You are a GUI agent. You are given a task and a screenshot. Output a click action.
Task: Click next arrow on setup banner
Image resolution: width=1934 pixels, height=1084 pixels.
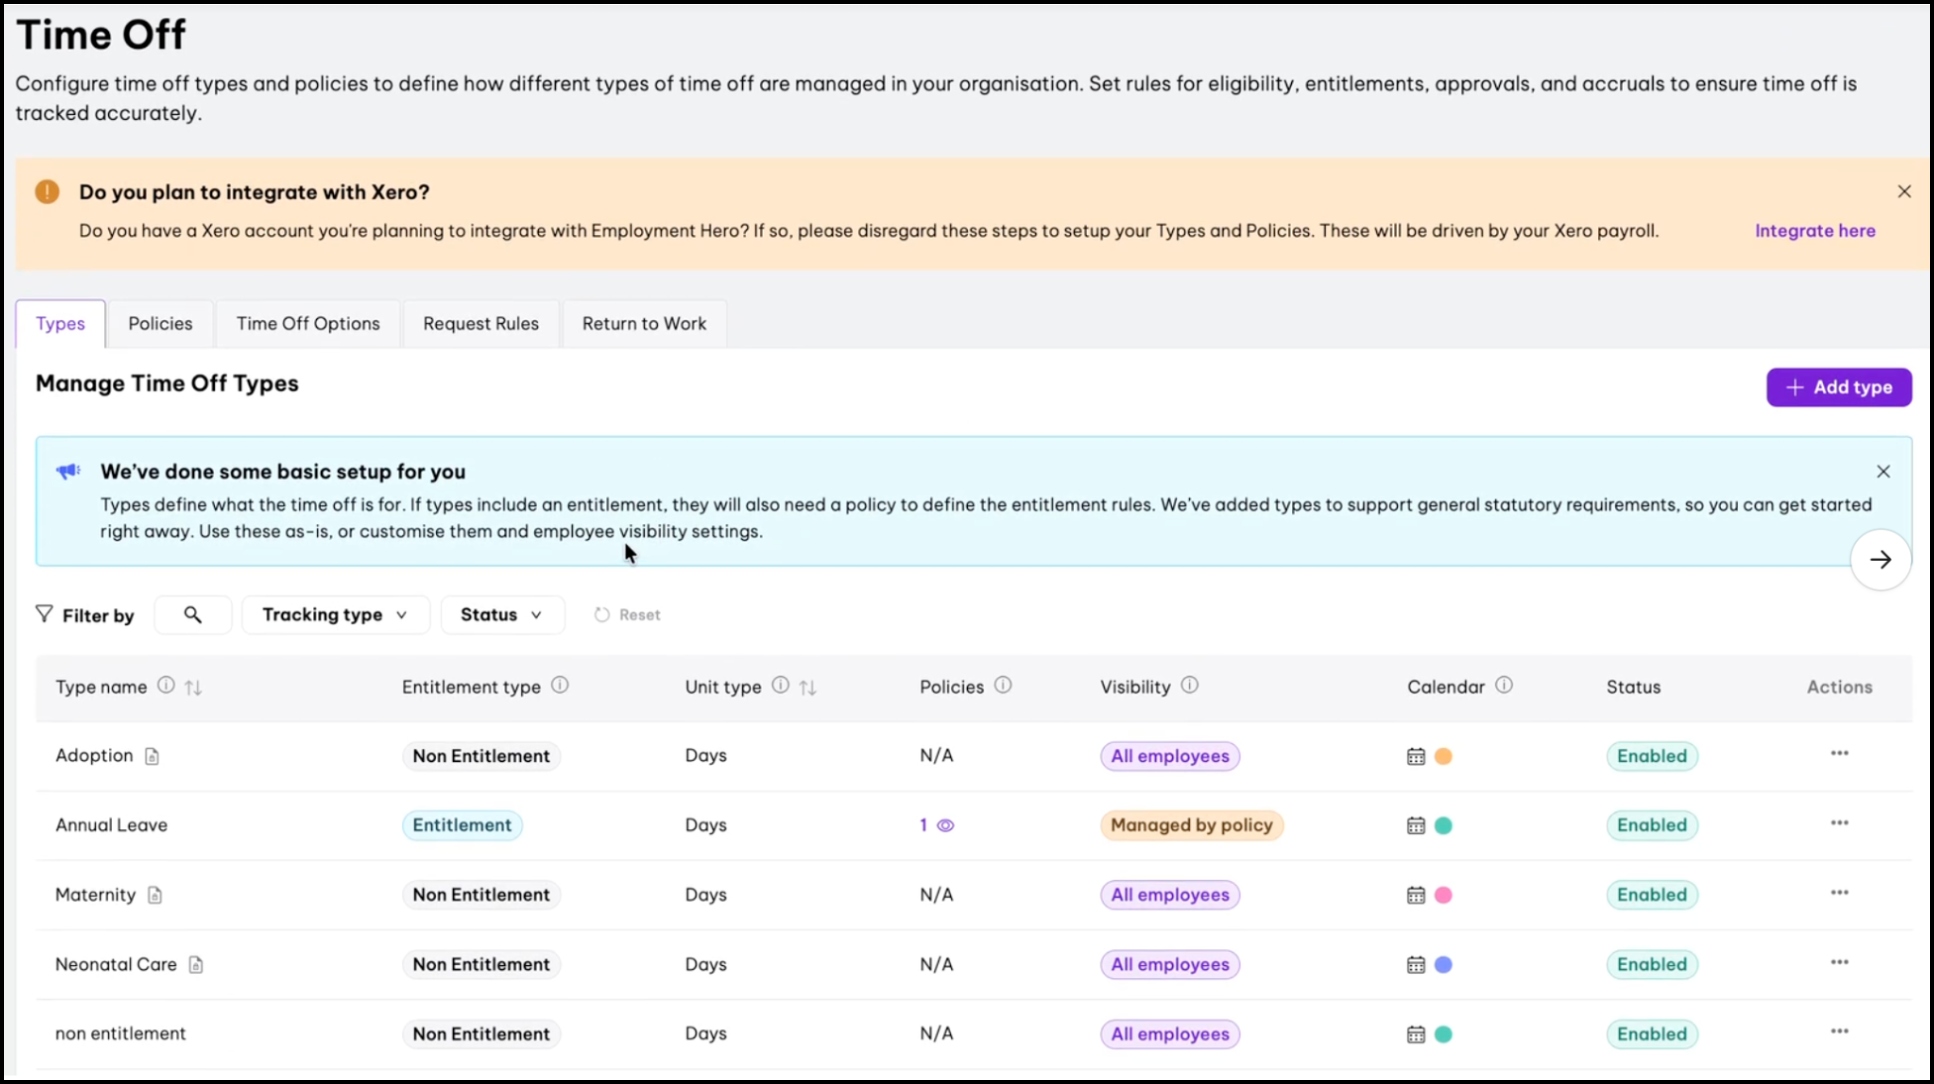(x=1880, y=560)
